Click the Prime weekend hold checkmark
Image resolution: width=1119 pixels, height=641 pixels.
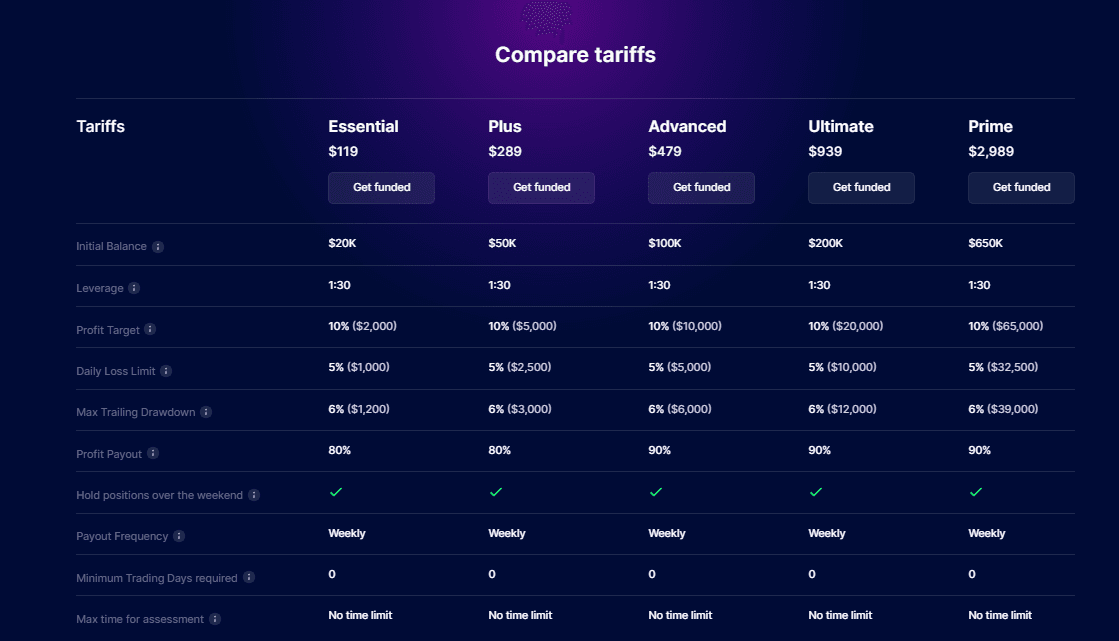tap(977, 492)
